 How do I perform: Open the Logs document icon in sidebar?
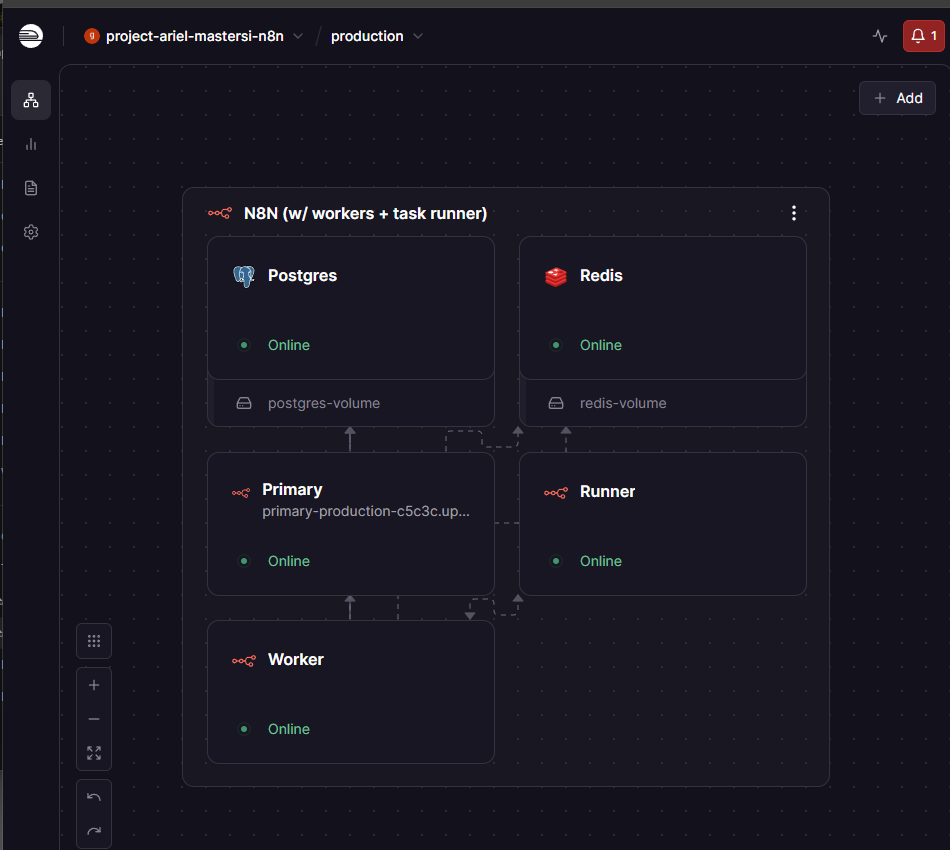[31, 188]
